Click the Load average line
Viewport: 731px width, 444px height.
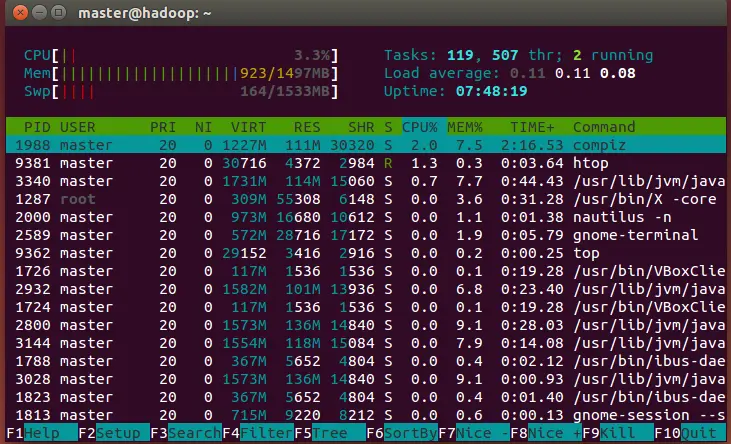coord(510,73)
